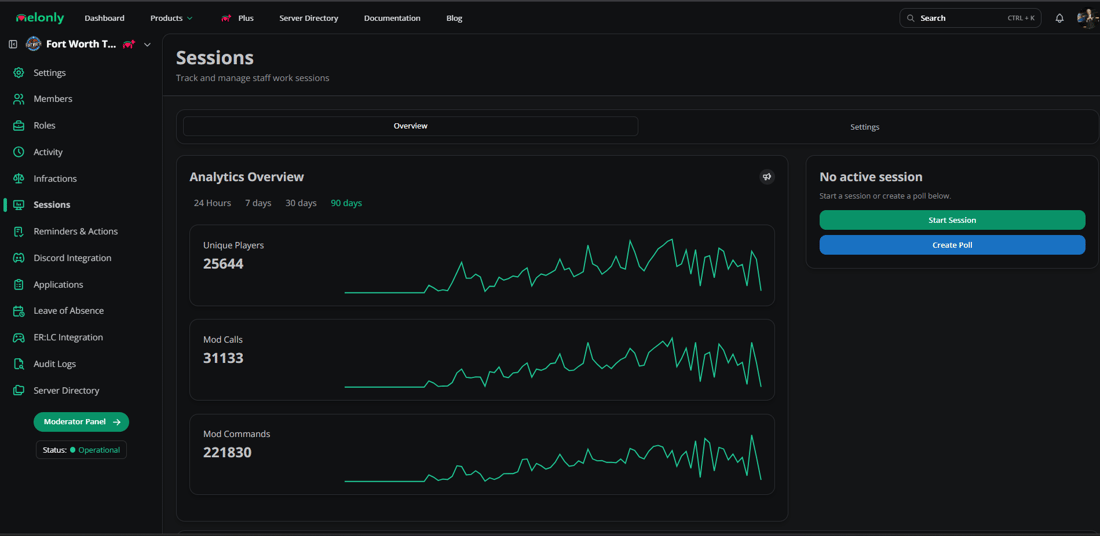Click the Operational status indicator
This screenshot has height=536, width=1100.
pyautogui.click(x=81, y=450)
